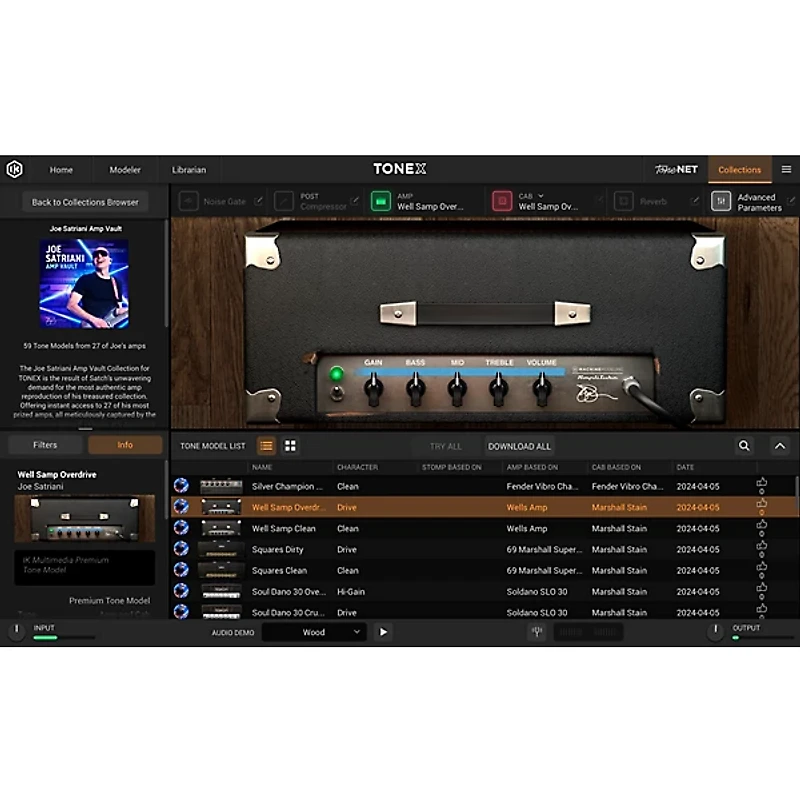Toggle the amp's green power light

tap(336, 374)
